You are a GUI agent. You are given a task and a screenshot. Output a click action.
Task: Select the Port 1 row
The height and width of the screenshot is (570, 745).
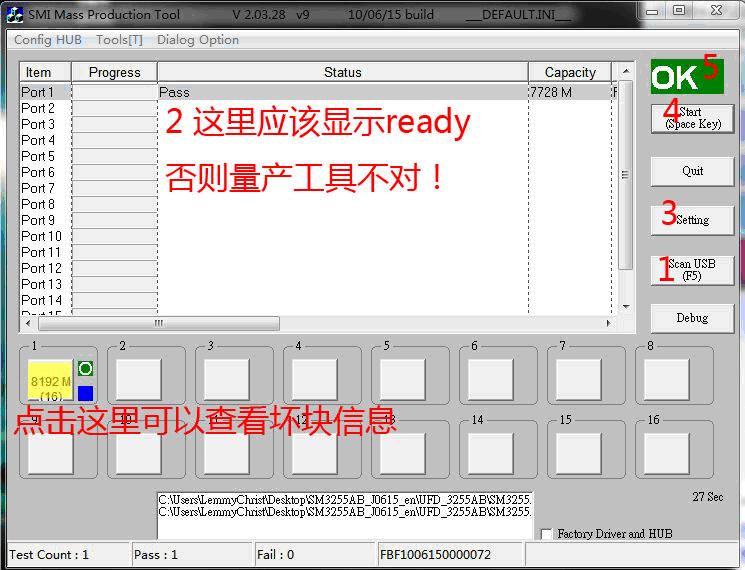pyautogui.click(x=318, y=92)
